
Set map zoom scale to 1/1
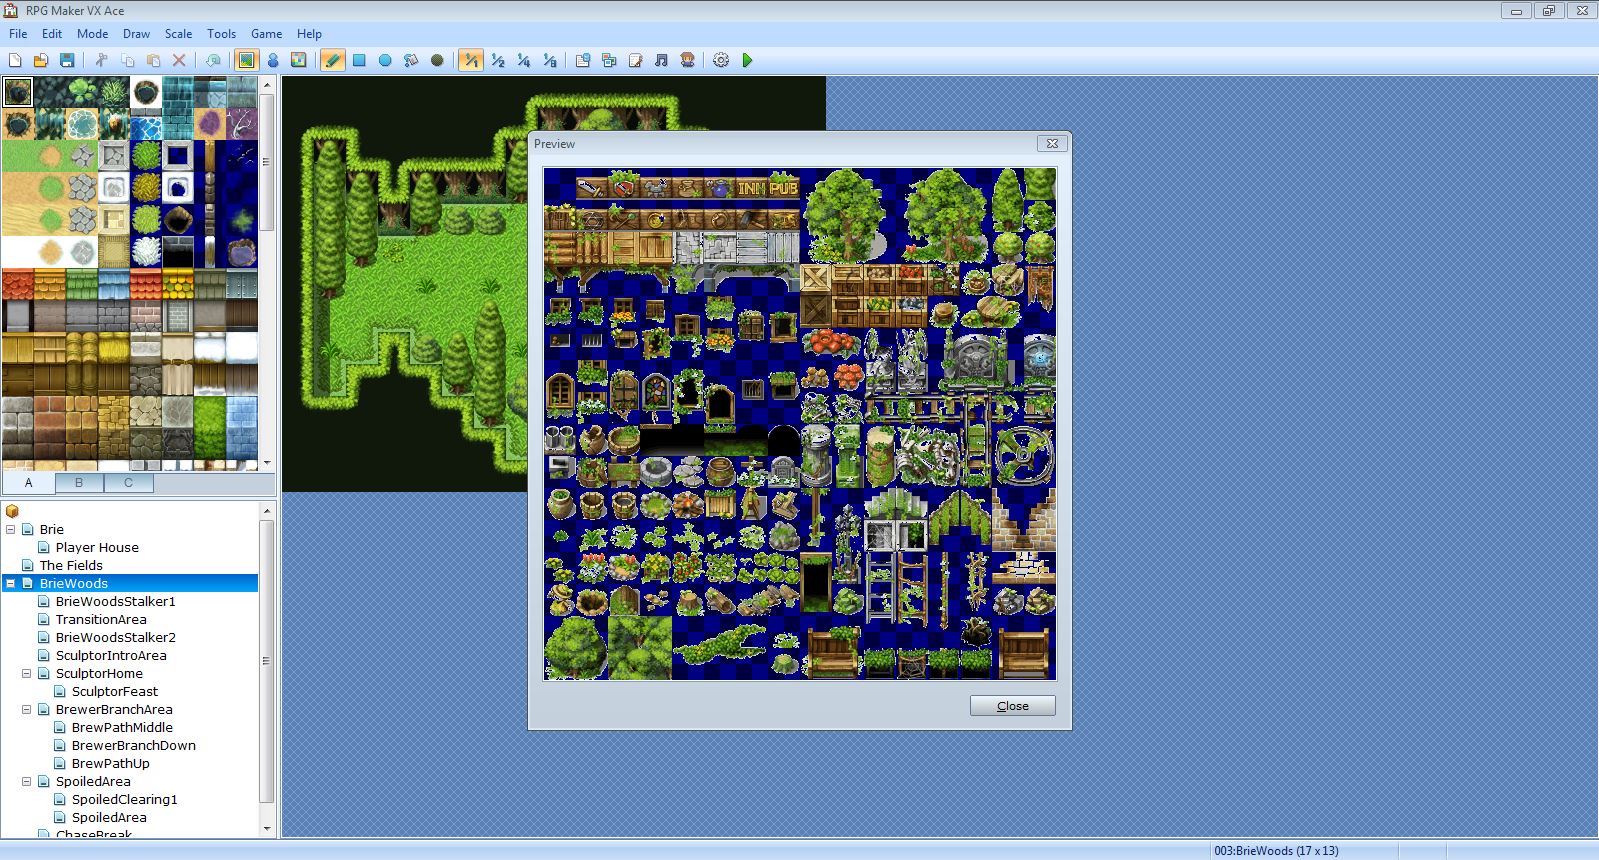point(471,60)
